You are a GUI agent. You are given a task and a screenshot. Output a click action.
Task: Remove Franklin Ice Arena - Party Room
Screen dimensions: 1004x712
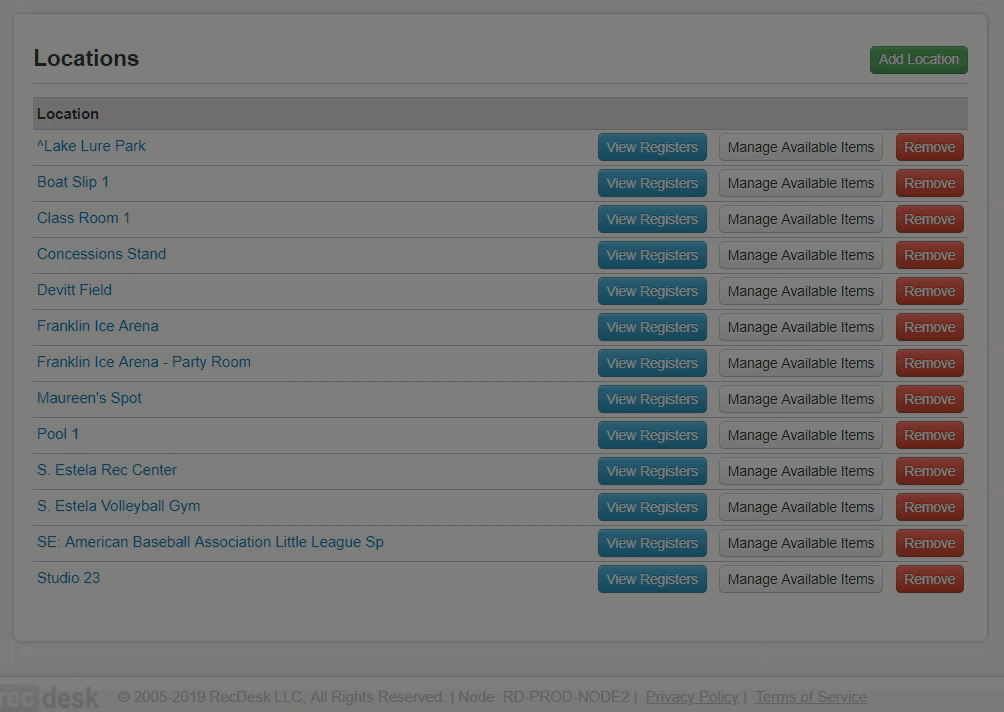(x=929, y=363)
